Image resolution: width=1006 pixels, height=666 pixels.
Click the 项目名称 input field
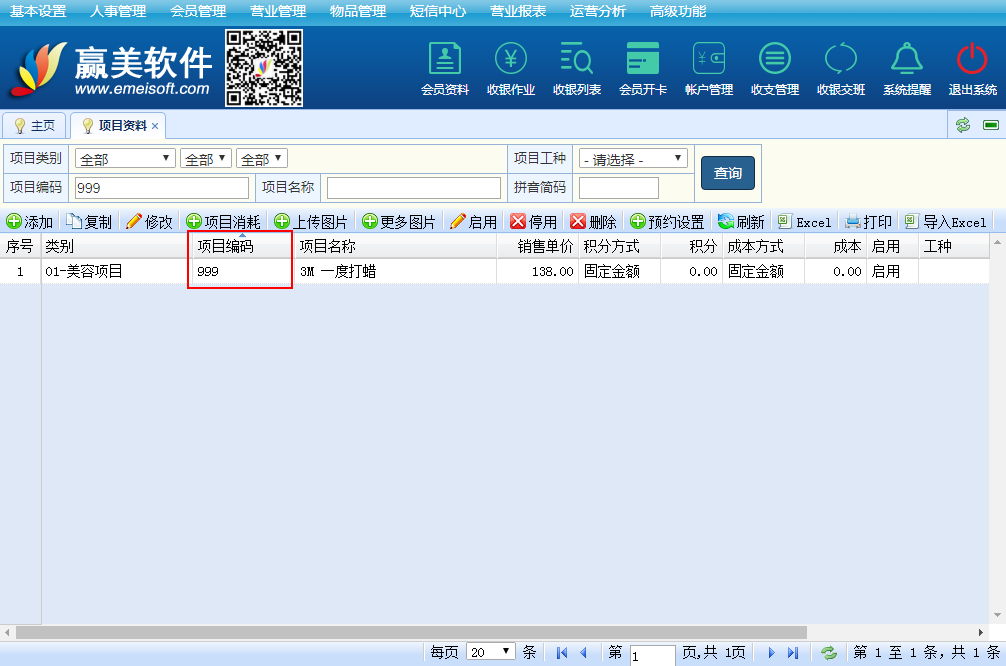pyautogui.click(x=413, y=188)
